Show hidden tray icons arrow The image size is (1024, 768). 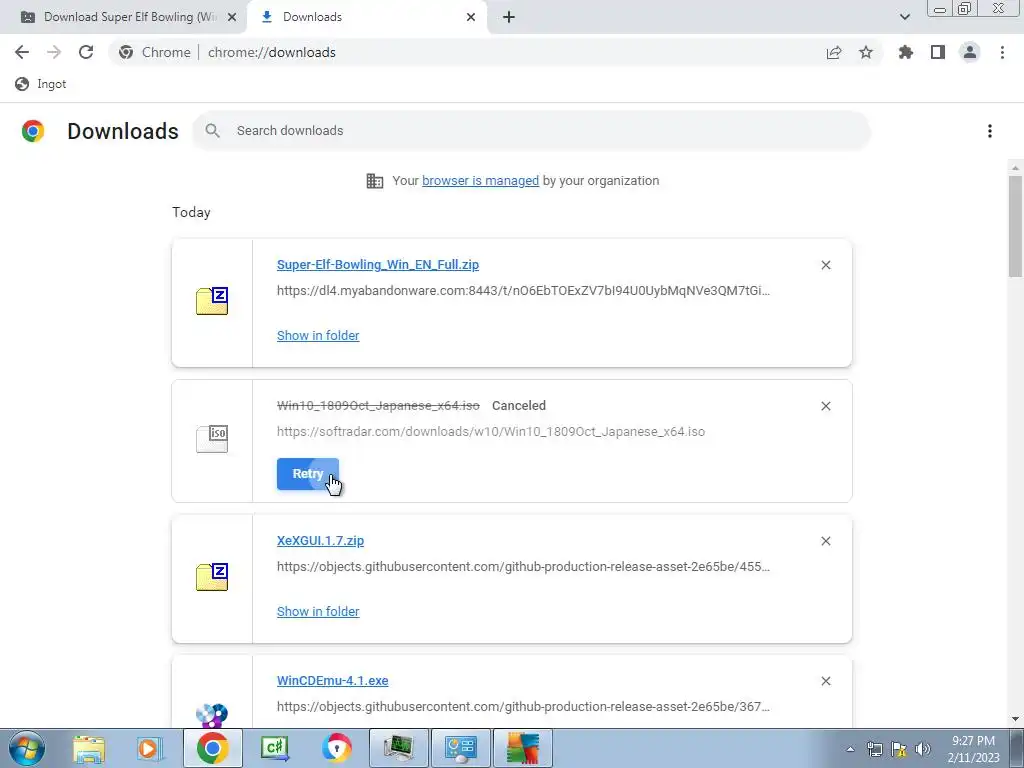tap(850, 749)
